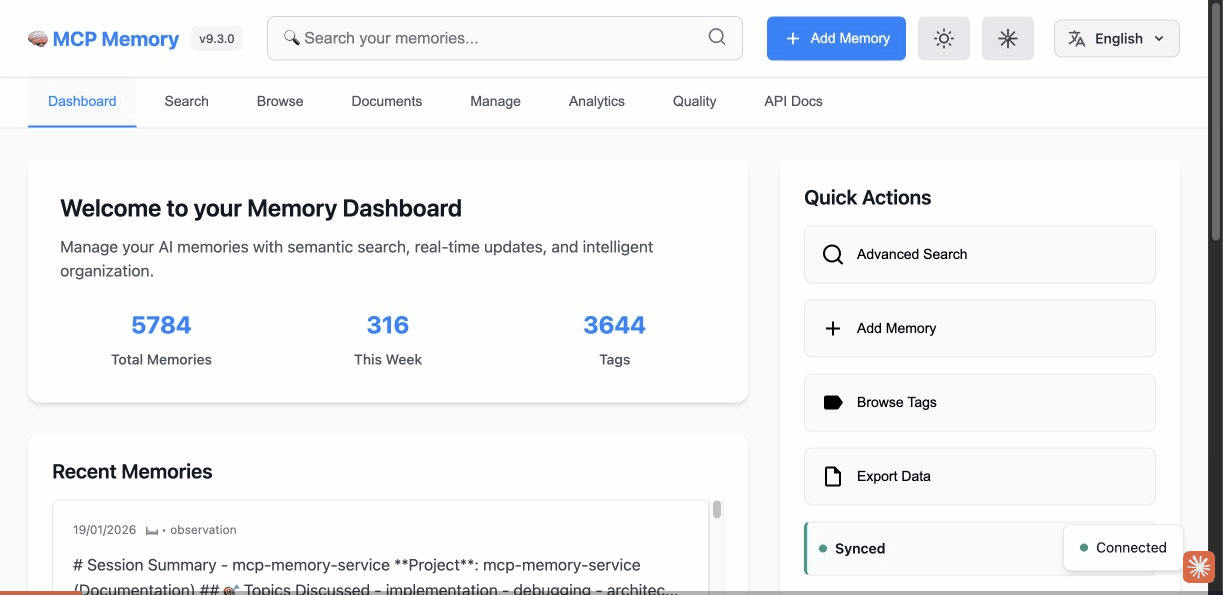The height and width of the screenshot is (595, 1223).
Task: Click the plus icon on Add Memory action
Action: coord(832,328)
